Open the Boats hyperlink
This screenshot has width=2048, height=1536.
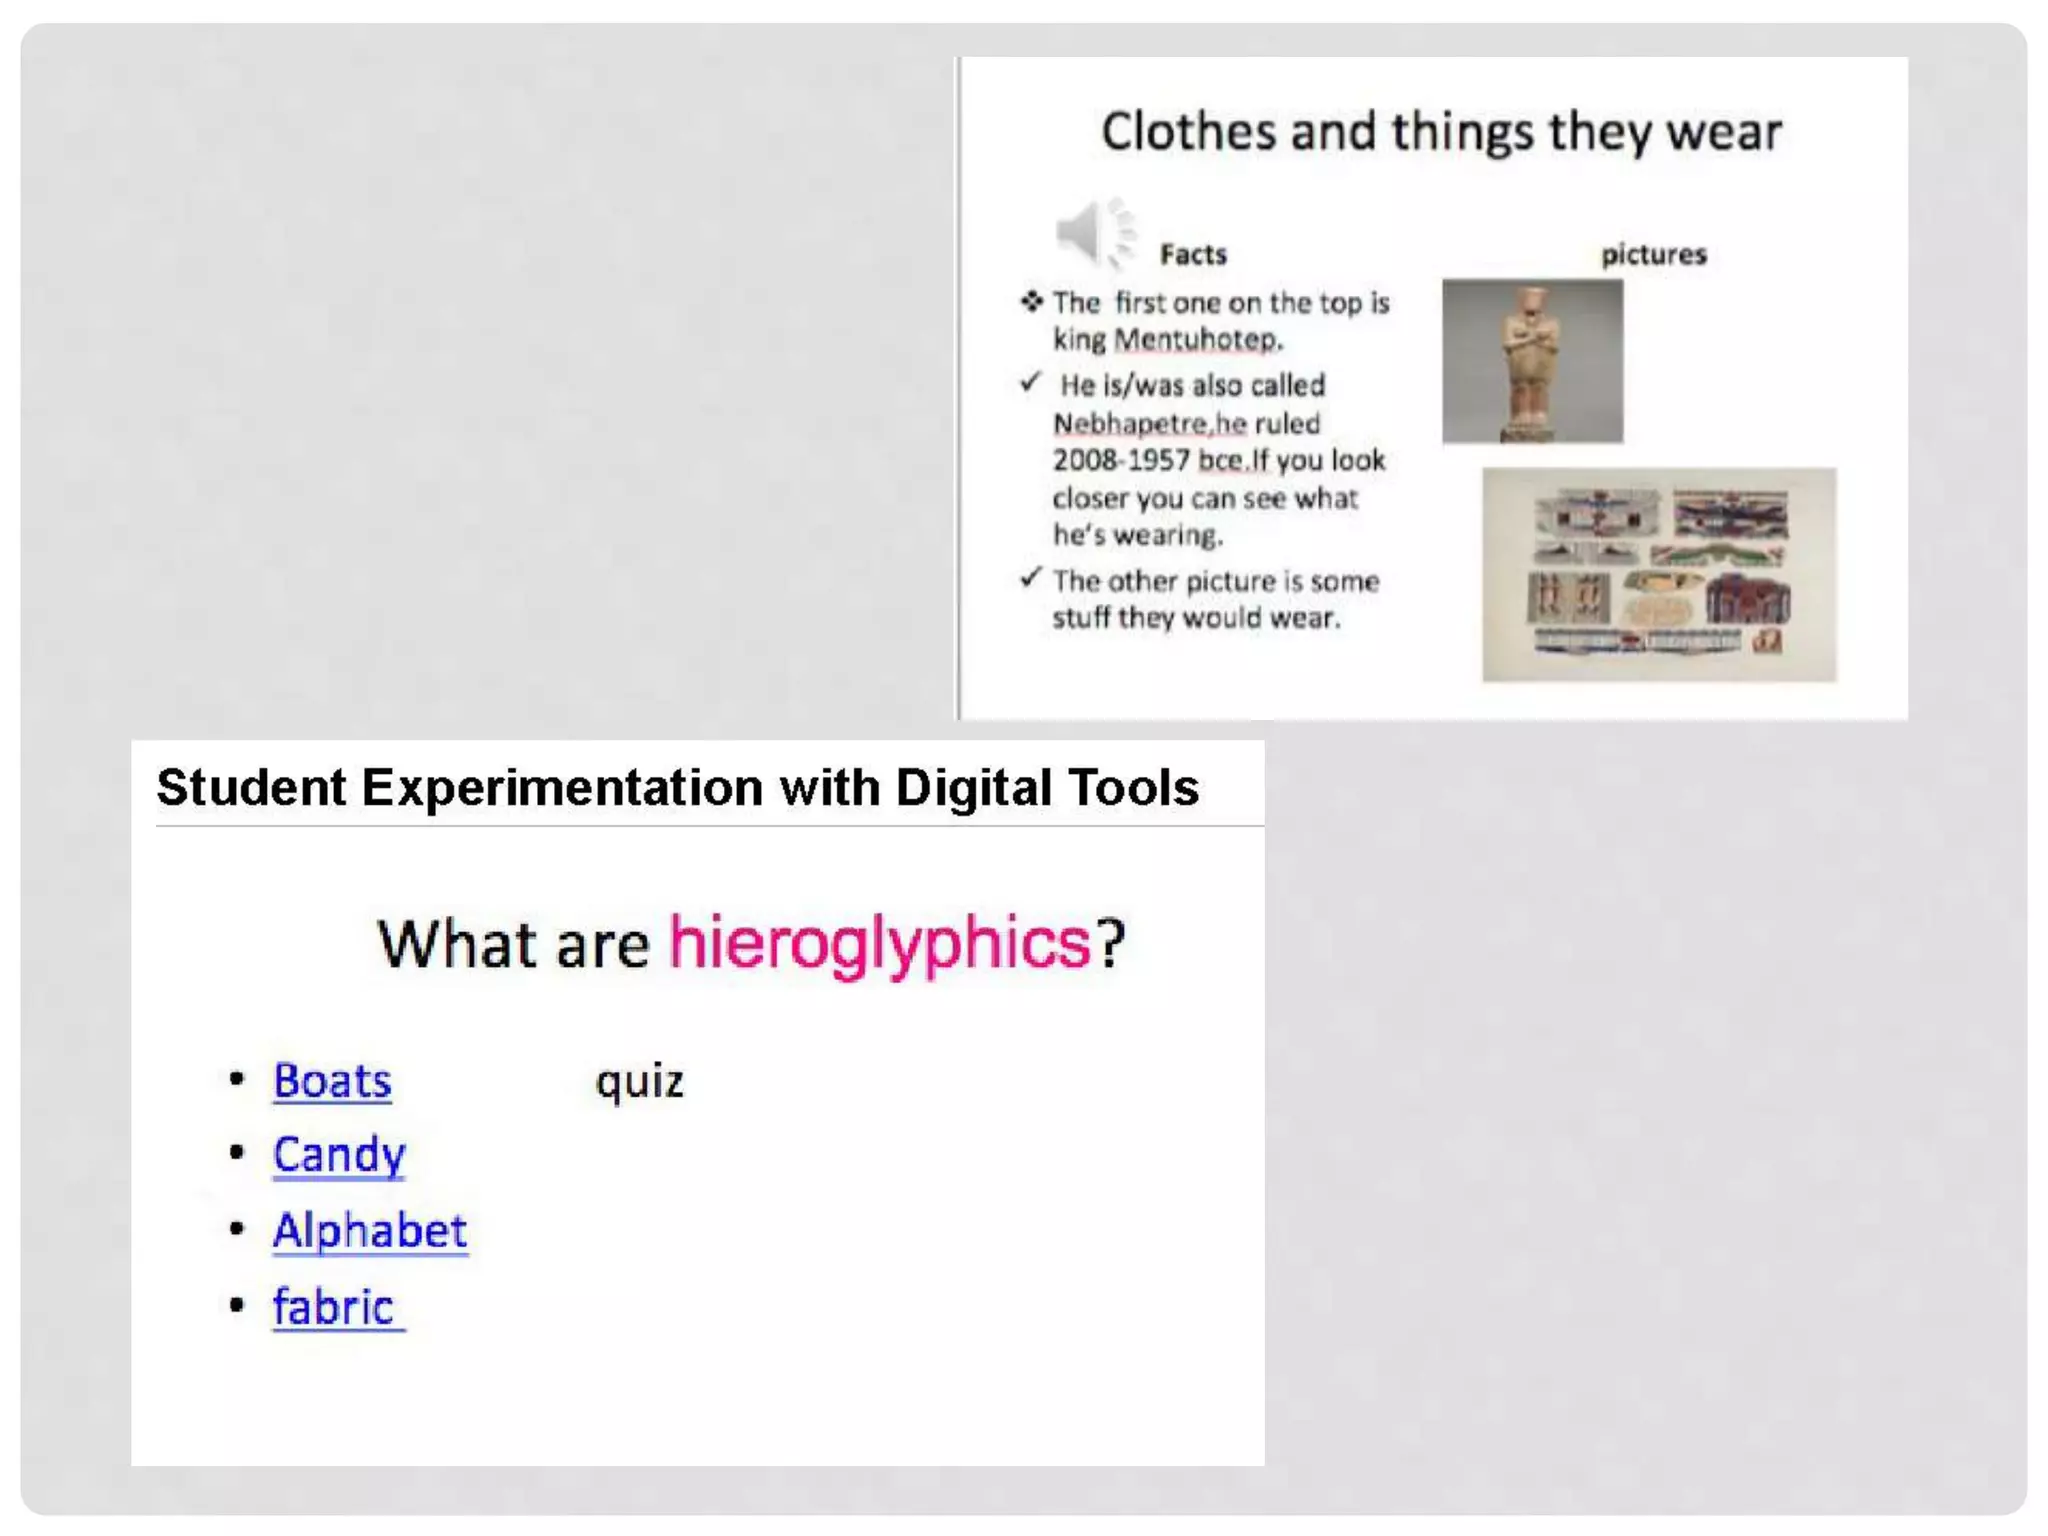332,1081
